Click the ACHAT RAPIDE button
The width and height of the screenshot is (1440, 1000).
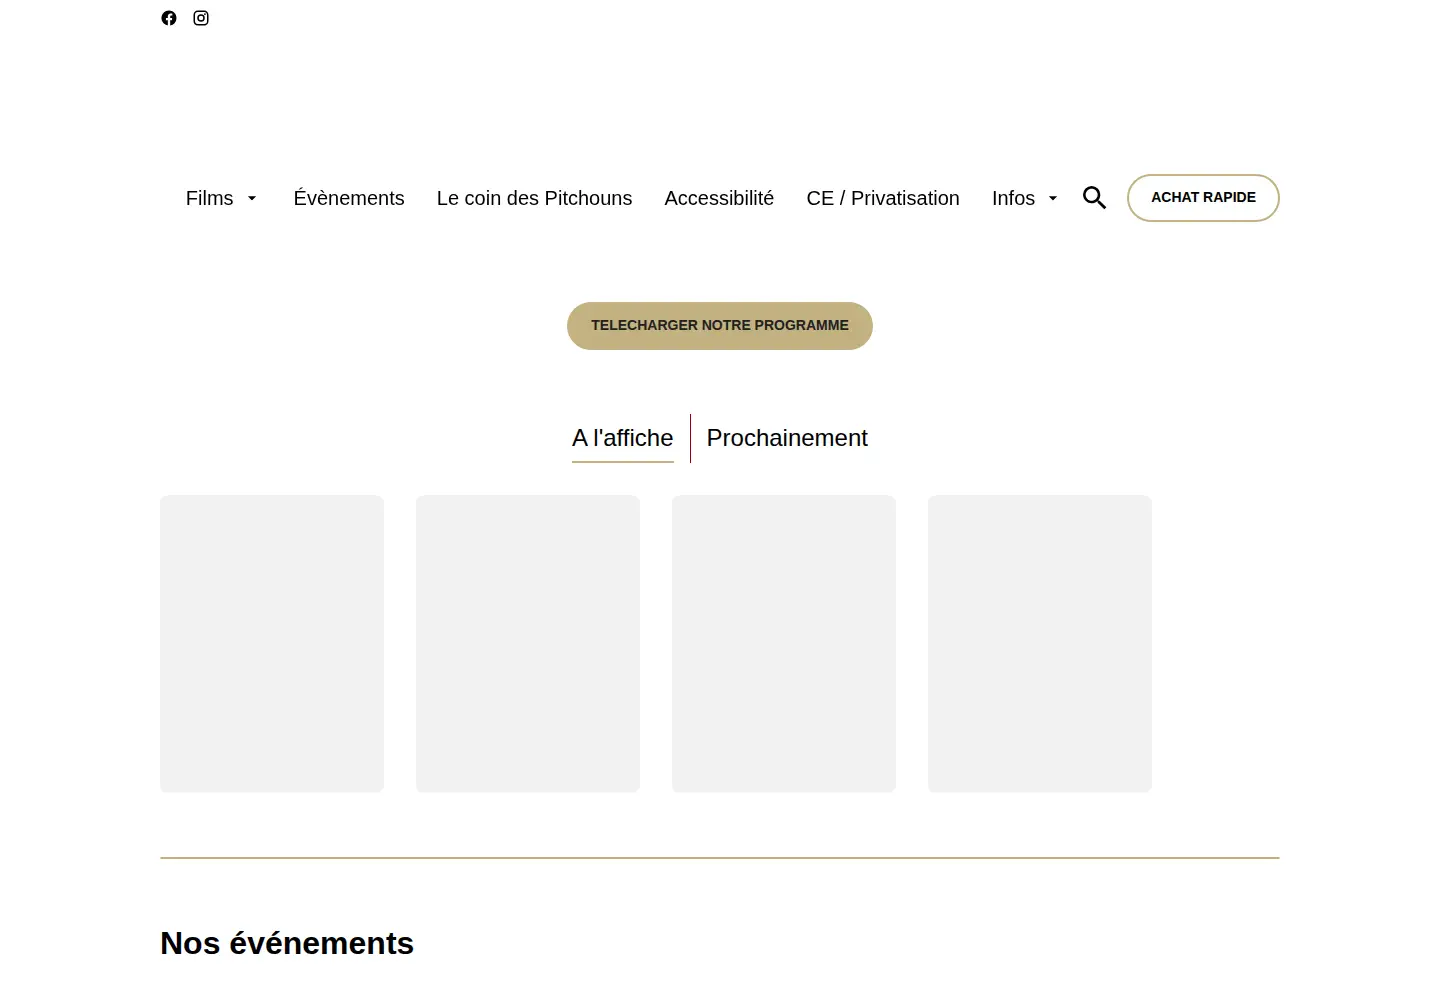click(x=1203, y=198)
